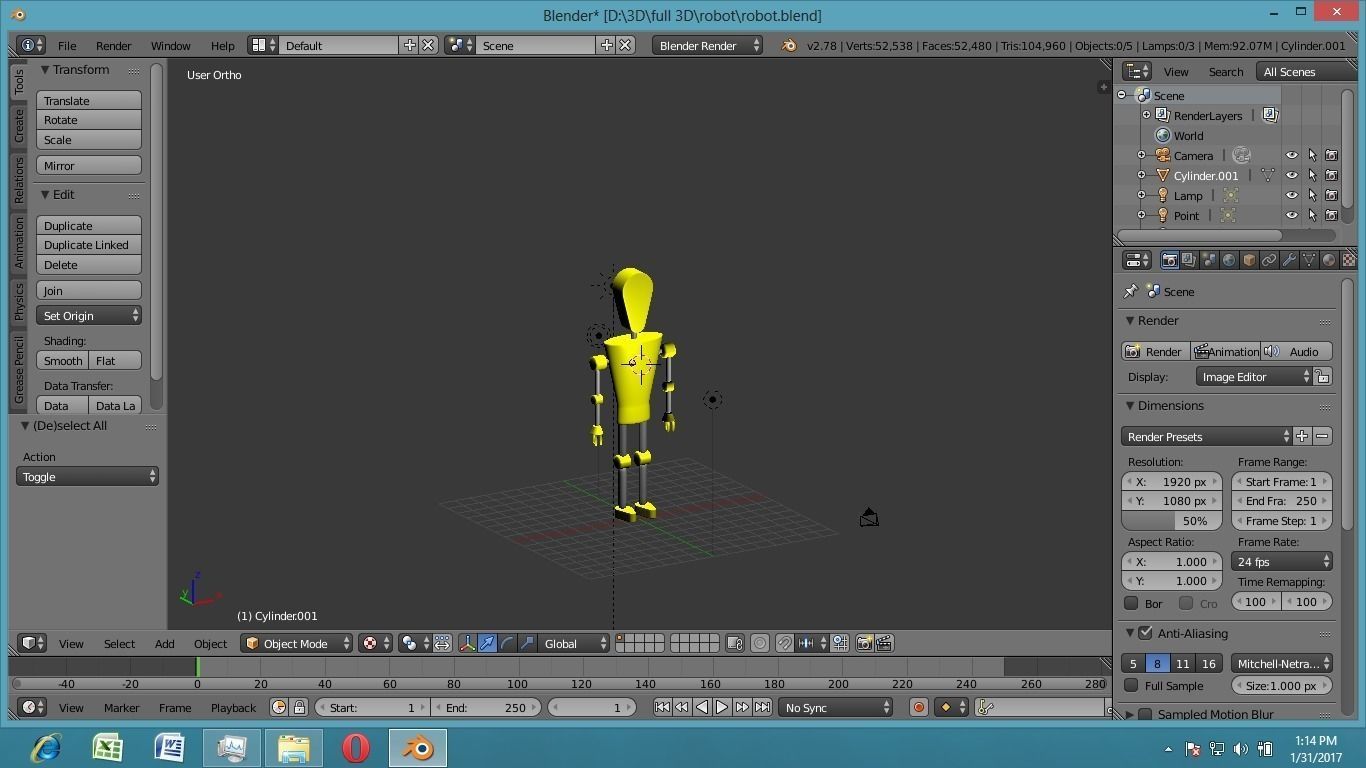Viewport: 1366px width, 768px height.
Task: Open the Material properties sphere icon
Action: point(1329,260)
